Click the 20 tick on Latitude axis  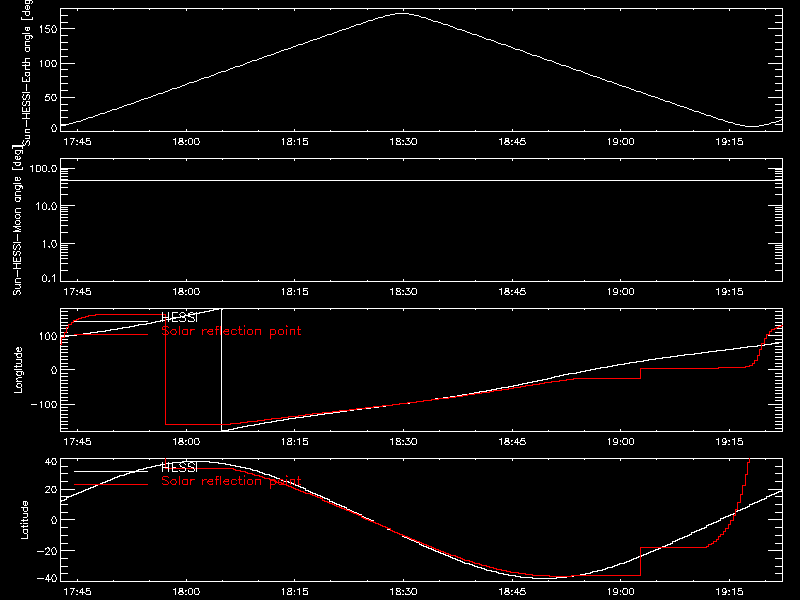[51, 490]
